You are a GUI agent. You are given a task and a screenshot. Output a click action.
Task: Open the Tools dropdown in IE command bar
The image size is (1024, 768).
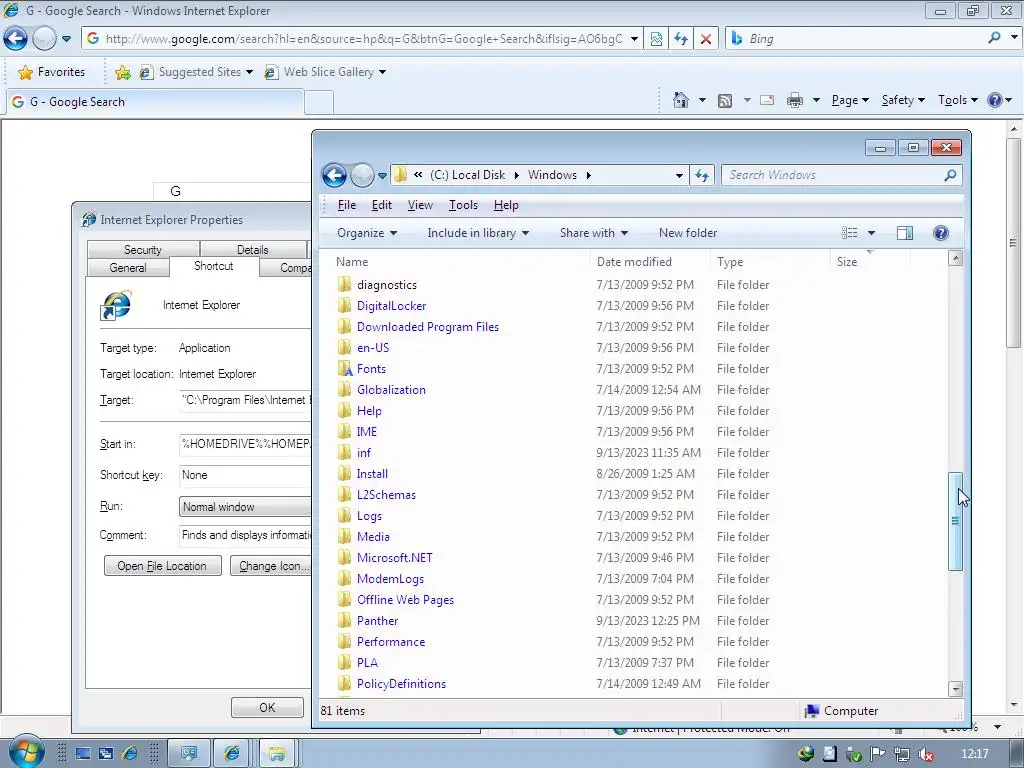point(957,100)
